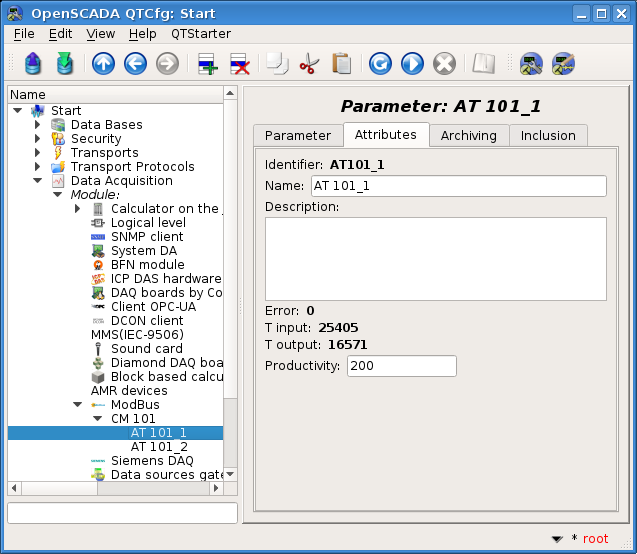This screenshot has height=554, width=637.
Task: Expand the Transports tree node
Action: (37, 153)
